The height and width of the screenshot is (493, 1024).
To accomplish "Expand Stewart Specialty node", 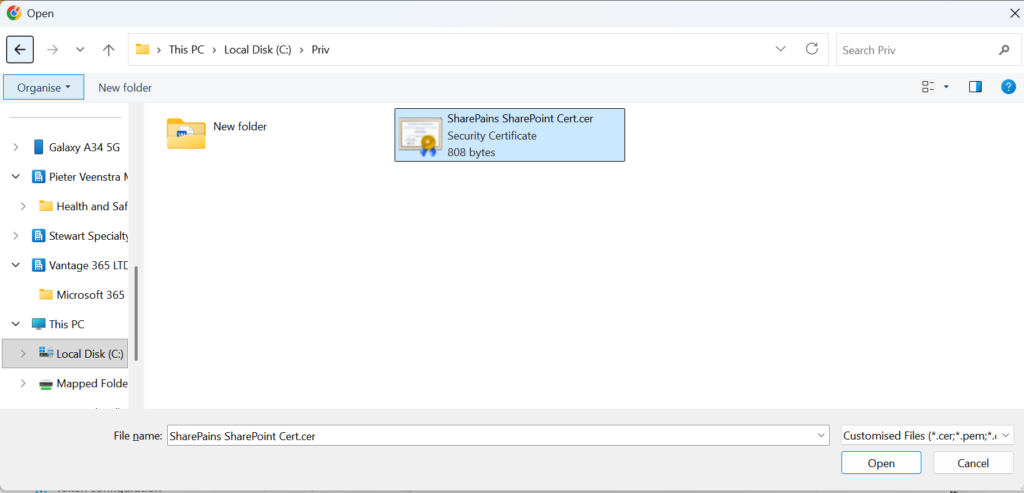I will (16, 236).
